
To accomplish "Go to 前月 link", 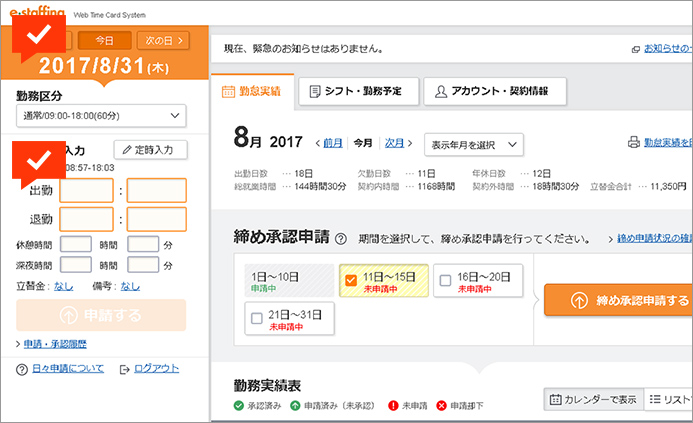I will (332, 143).
